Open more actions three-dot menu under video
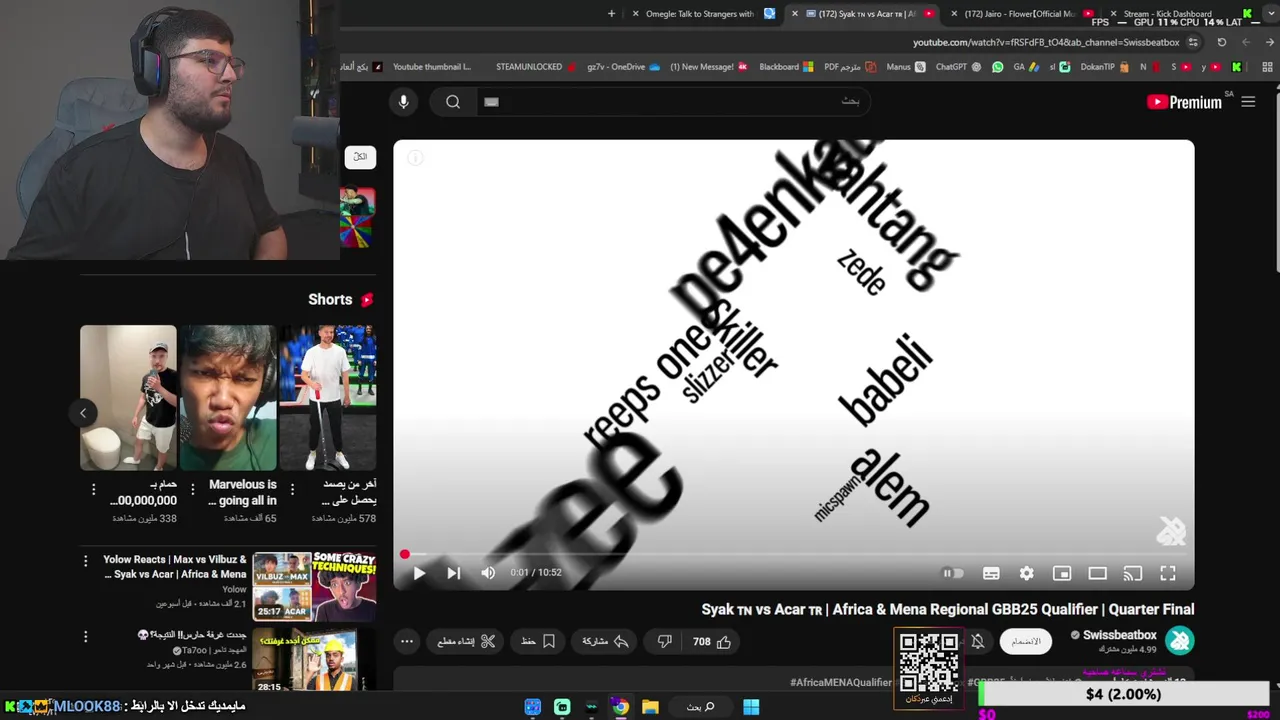The height and width of the screenshot is (720, 1280). pos(407,642)
